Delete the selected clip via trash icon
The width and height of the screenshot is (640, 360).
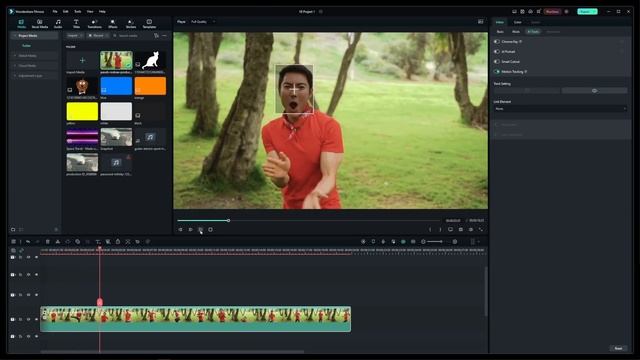click(x=47, y=242)
